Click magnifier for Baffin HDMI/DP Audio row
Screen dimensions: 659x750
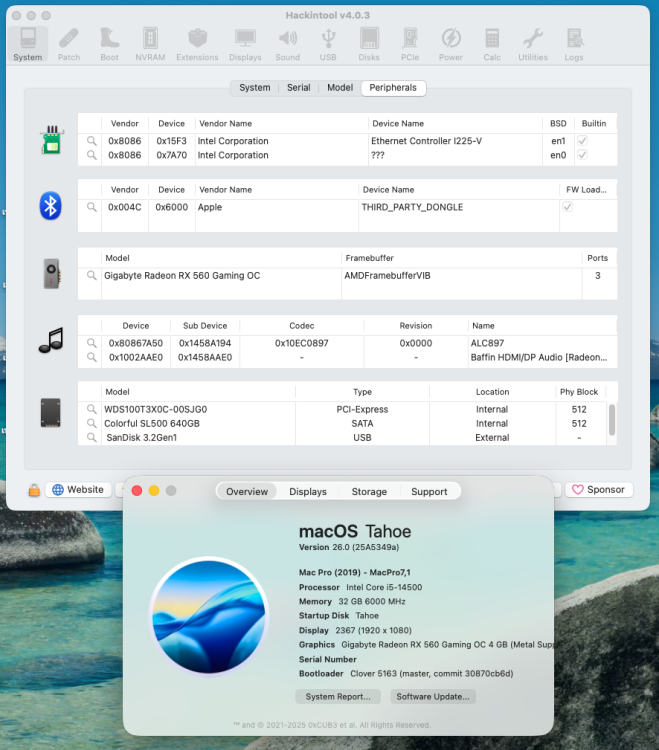click(91, 357)
